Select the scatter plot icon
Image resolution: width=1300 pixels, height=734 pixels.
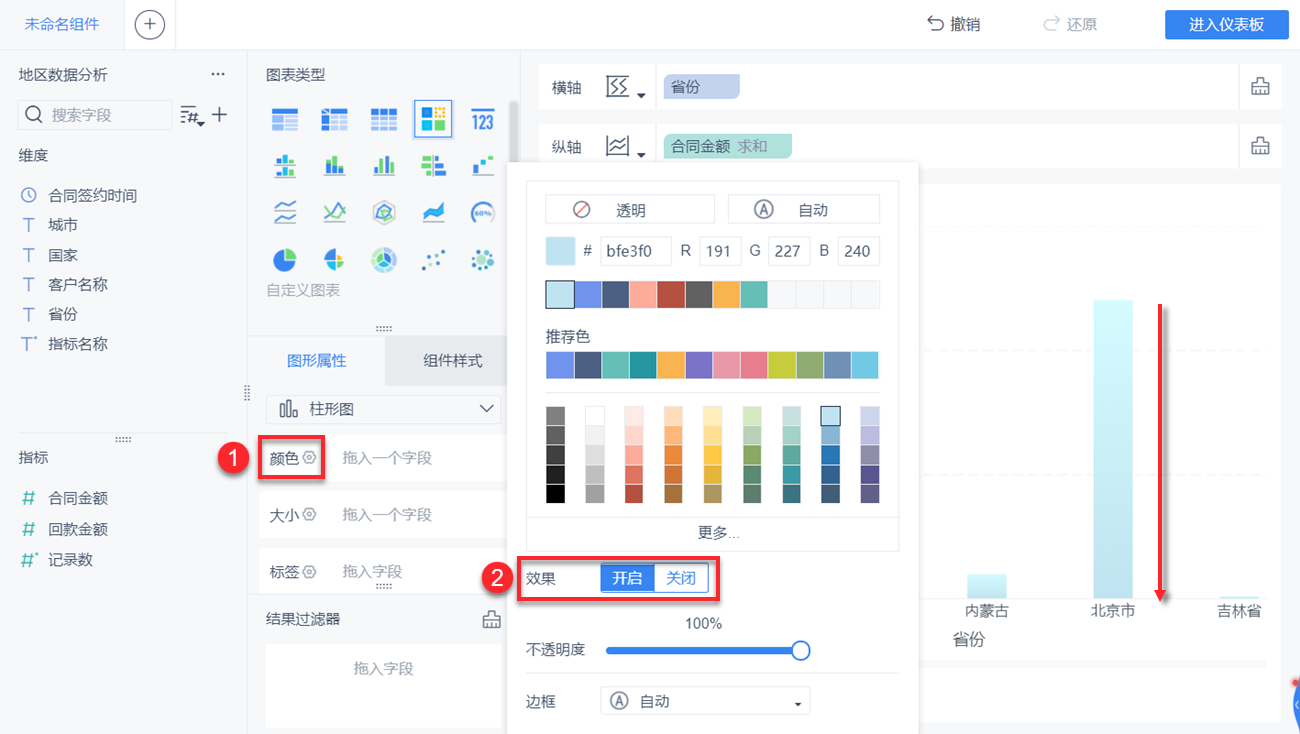coord(433,260)
